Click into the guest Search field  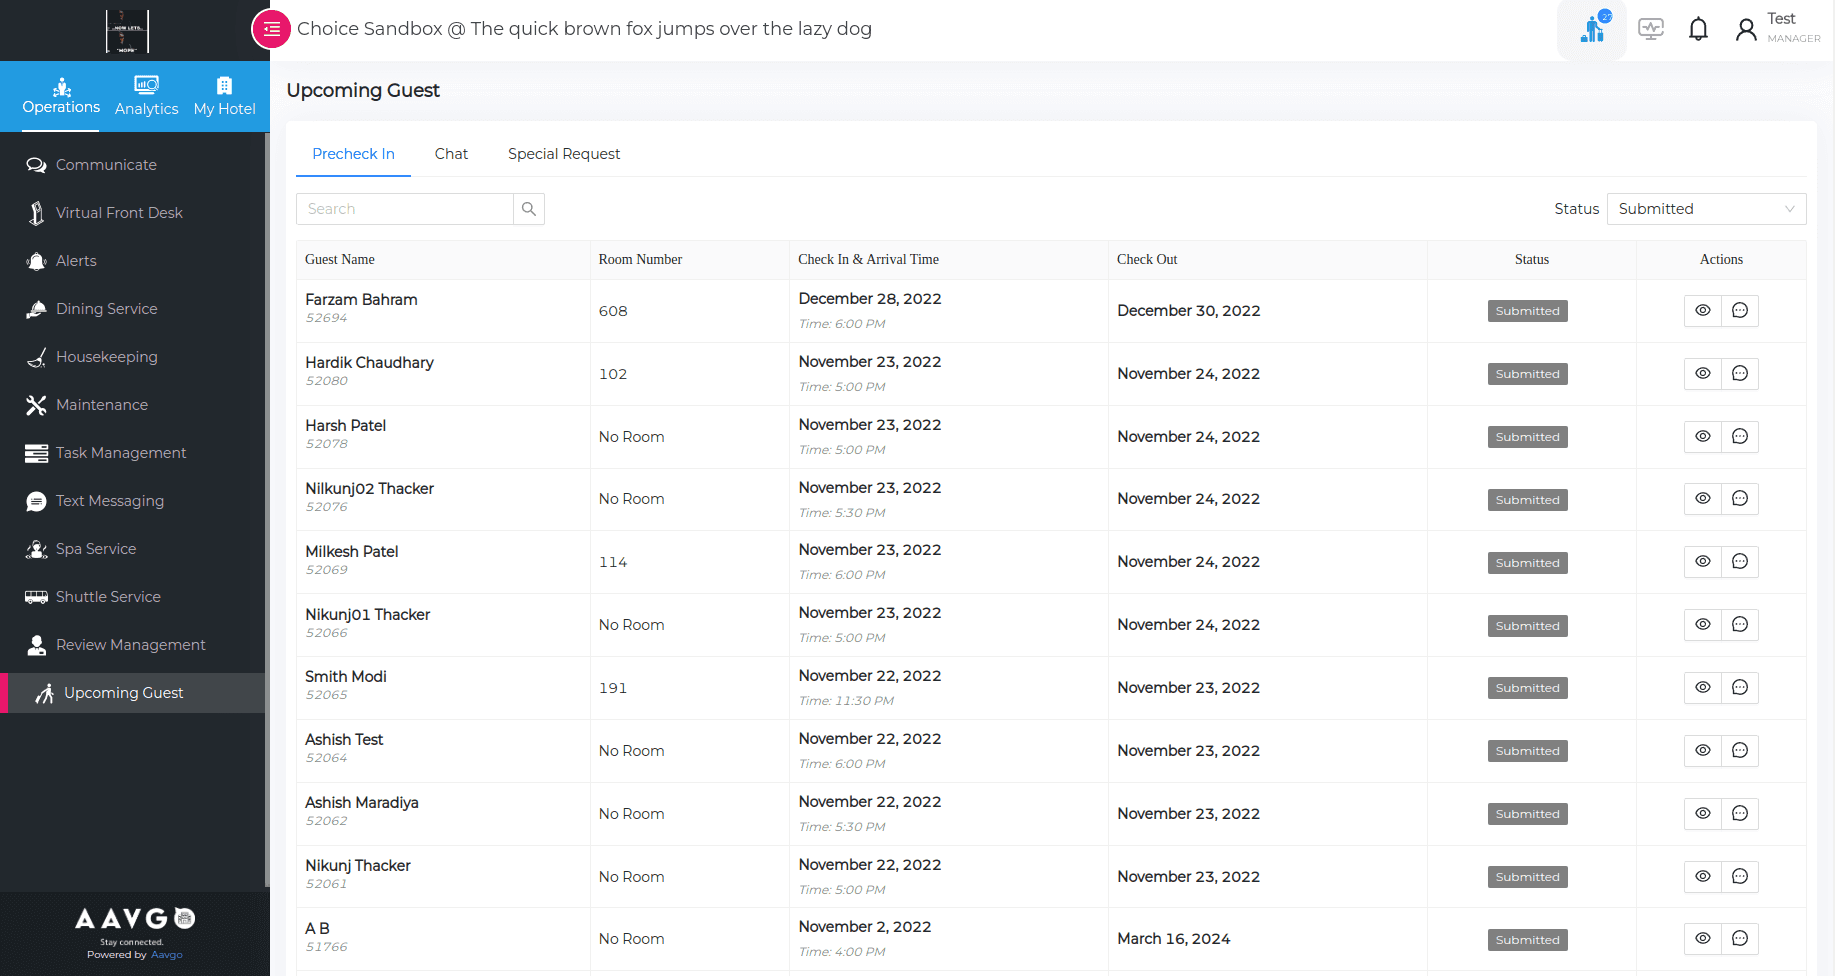[405, 209]
